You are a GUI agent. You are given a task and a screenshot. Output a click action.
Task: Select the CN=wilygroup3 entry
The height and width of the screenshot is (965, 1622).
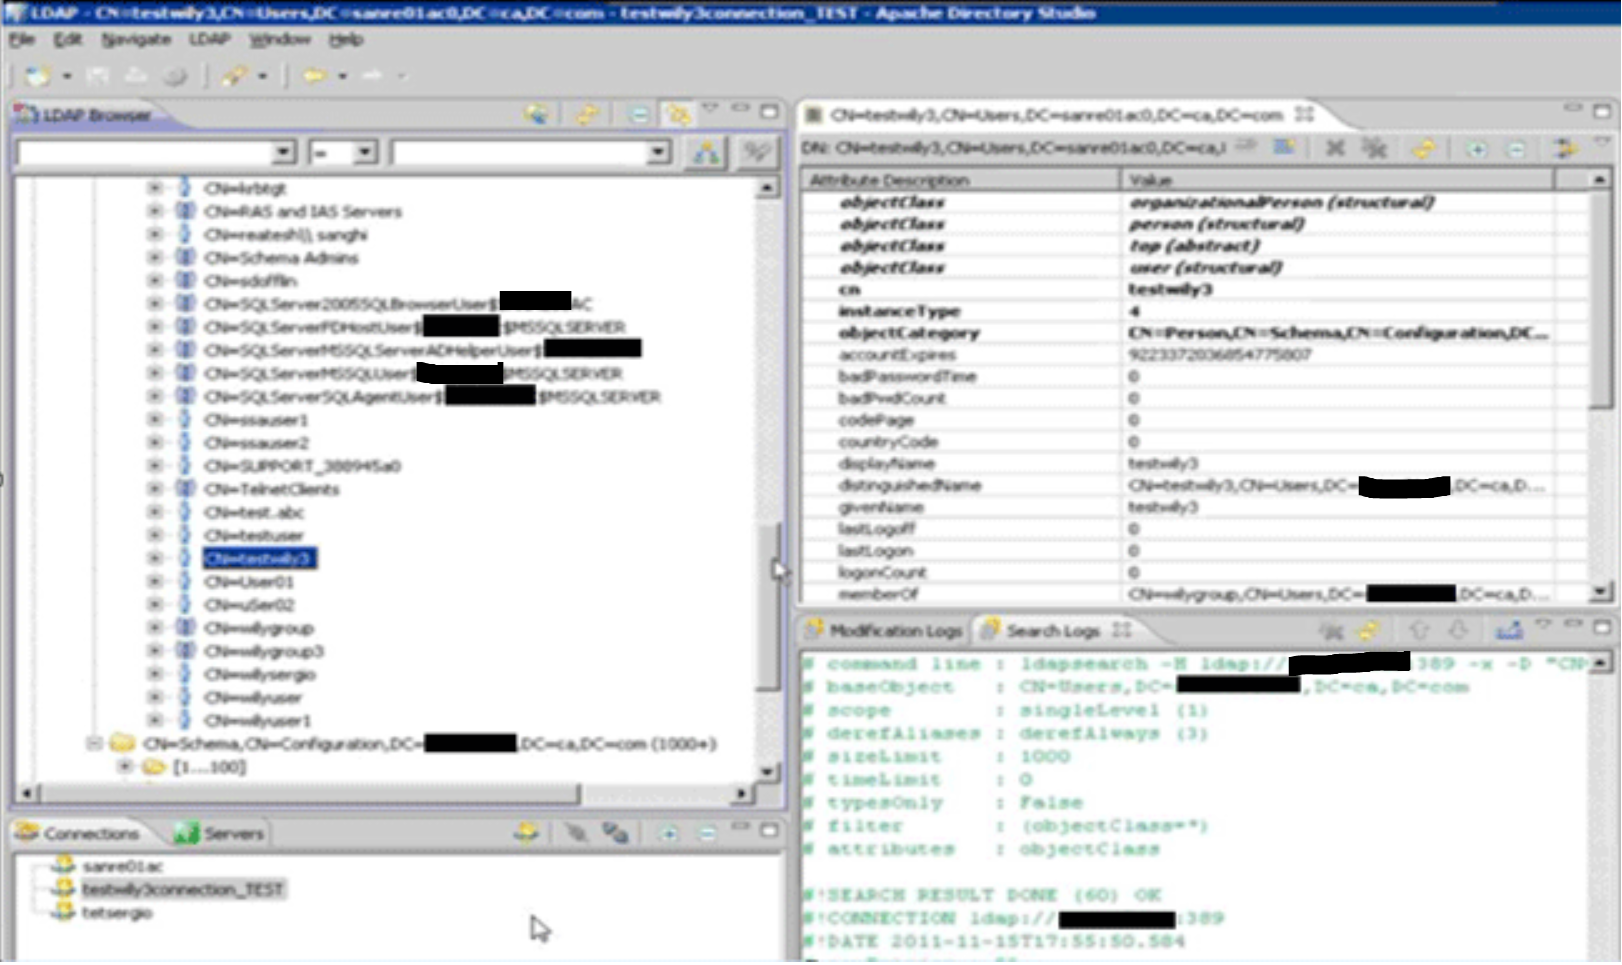(263, 651)
